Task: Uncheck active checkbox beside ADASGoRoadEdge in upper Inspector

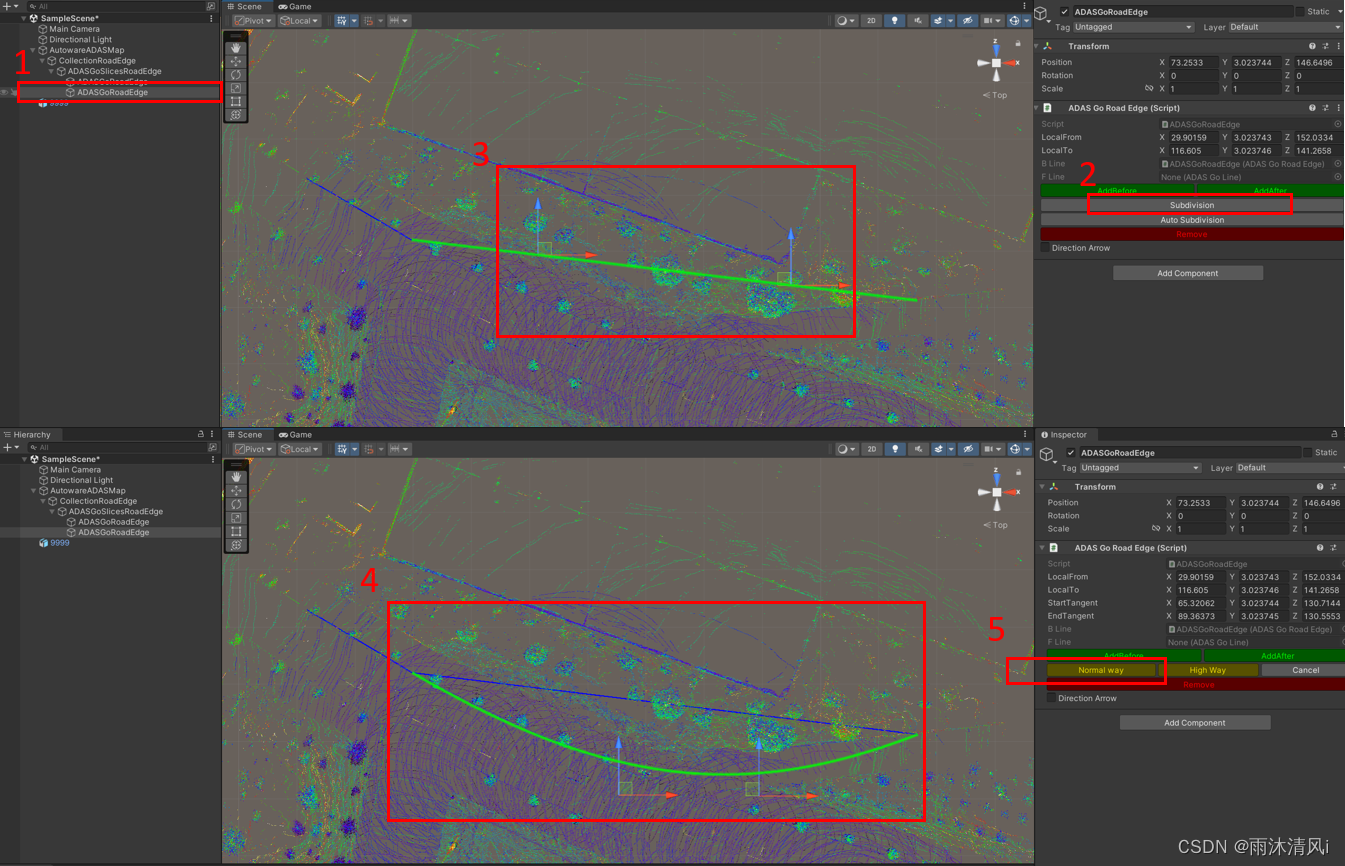Action: click(x=1064, y=12)
